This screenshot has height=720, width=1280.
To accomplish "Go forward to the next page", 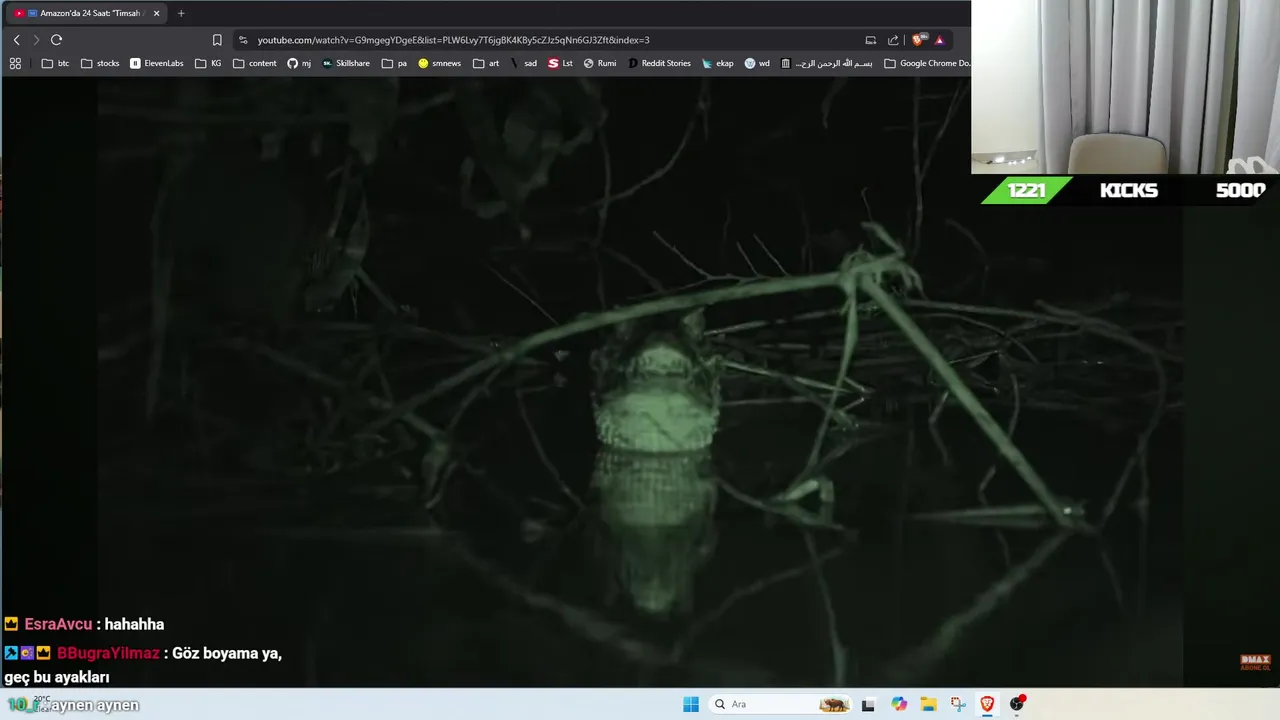I will coord(36,40).
